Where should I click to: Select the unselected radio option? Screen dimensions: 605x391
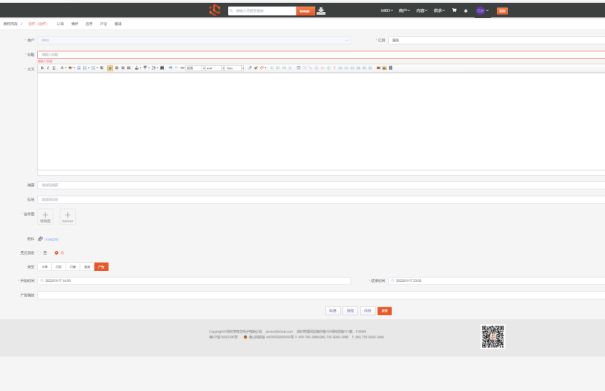tap(39, 253)
